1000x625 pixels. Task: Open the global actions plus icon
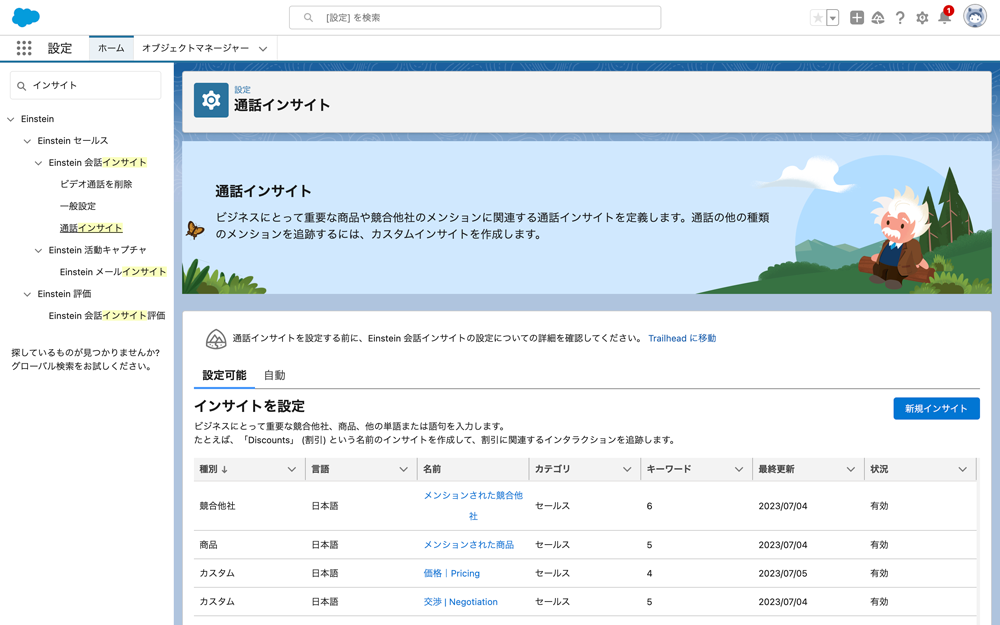[x=857, y=18]
